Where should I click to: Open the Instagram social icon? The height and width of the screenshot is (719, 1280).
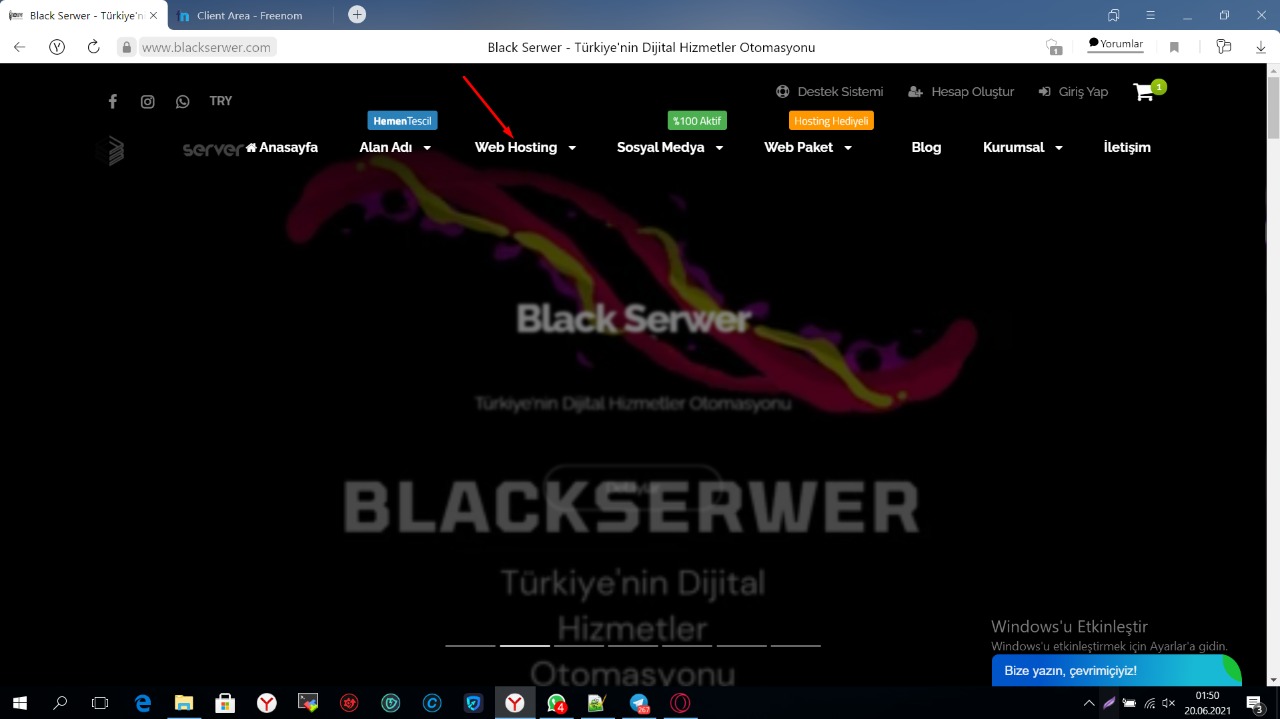[147, 101]
